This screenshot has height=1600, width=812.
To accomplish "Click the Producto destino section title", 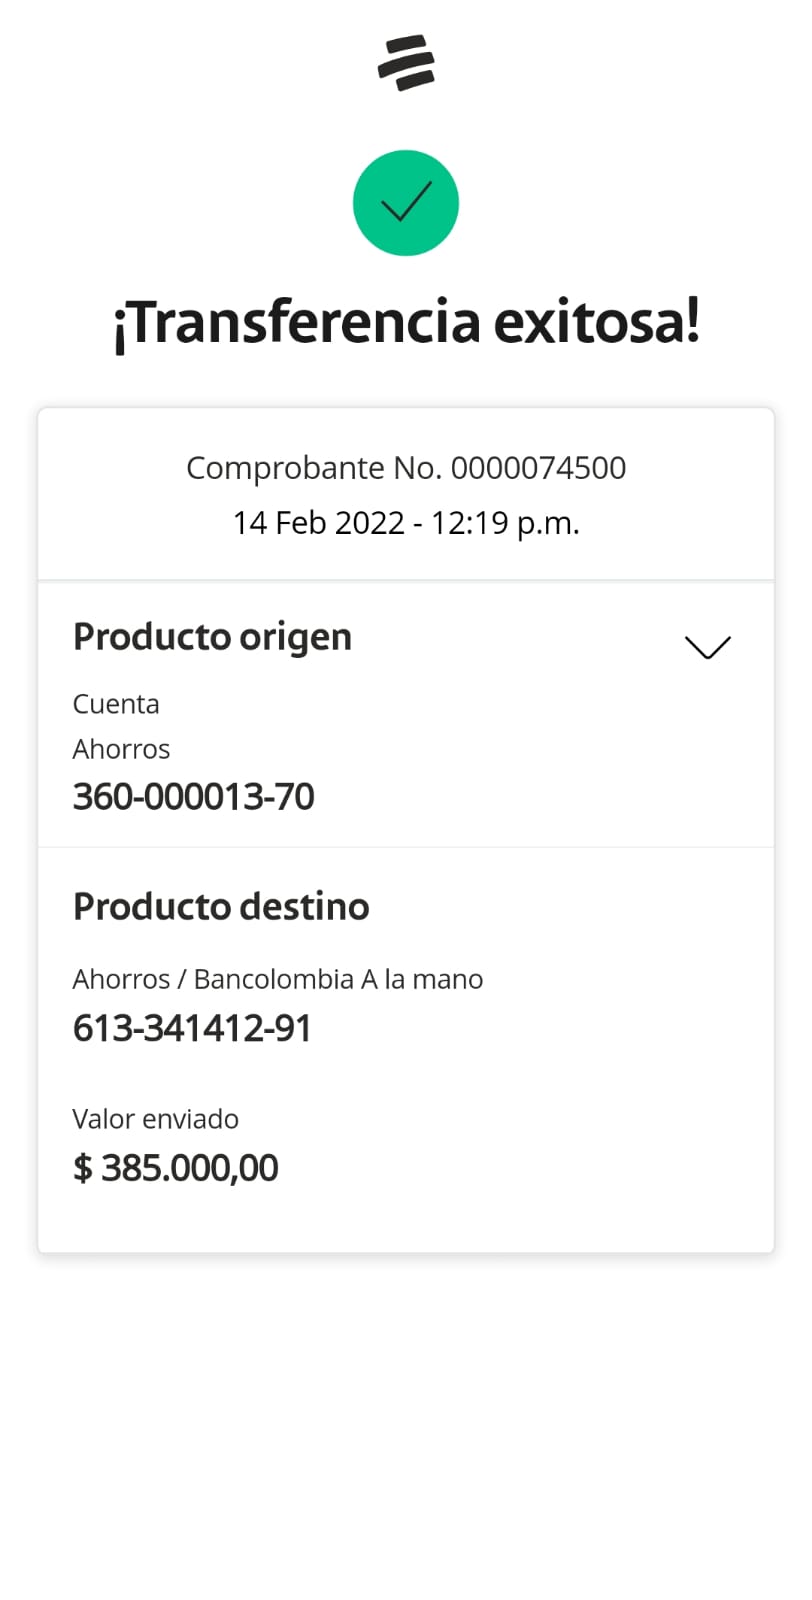I will pos(221,907).
